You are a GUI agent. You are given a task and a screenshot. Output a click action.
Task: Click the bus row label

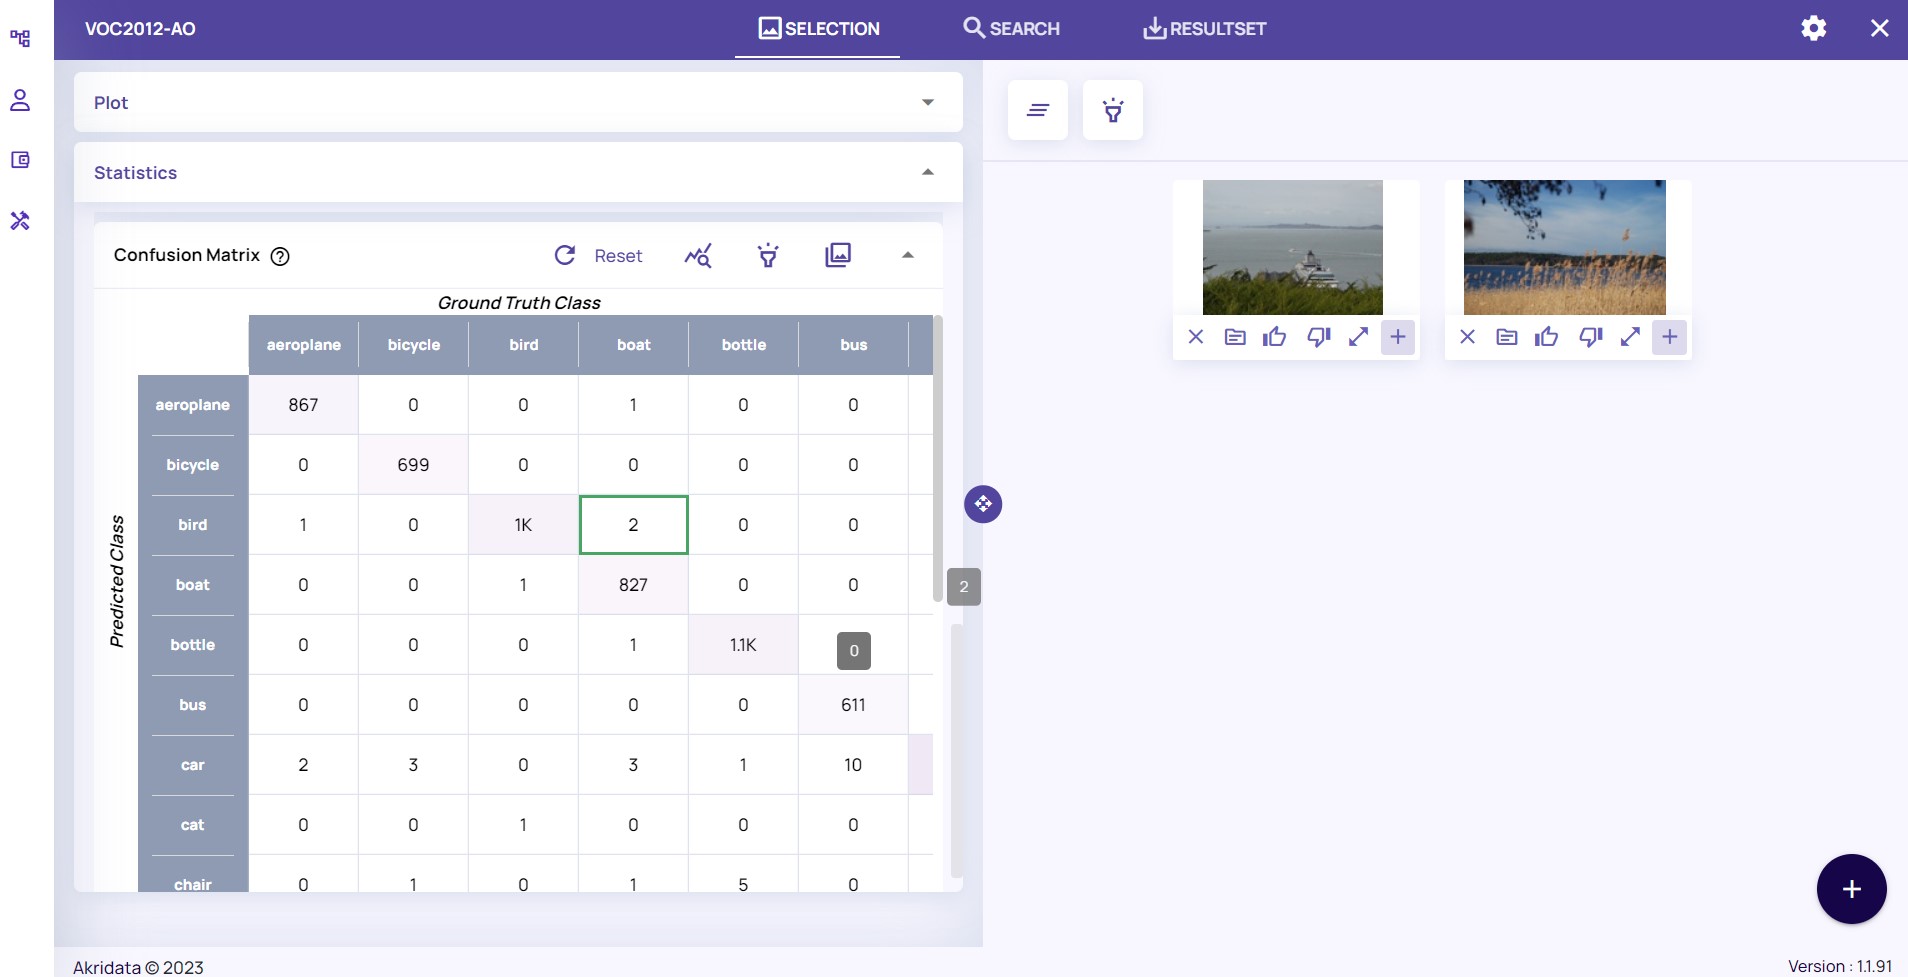(x=193, y=705)
